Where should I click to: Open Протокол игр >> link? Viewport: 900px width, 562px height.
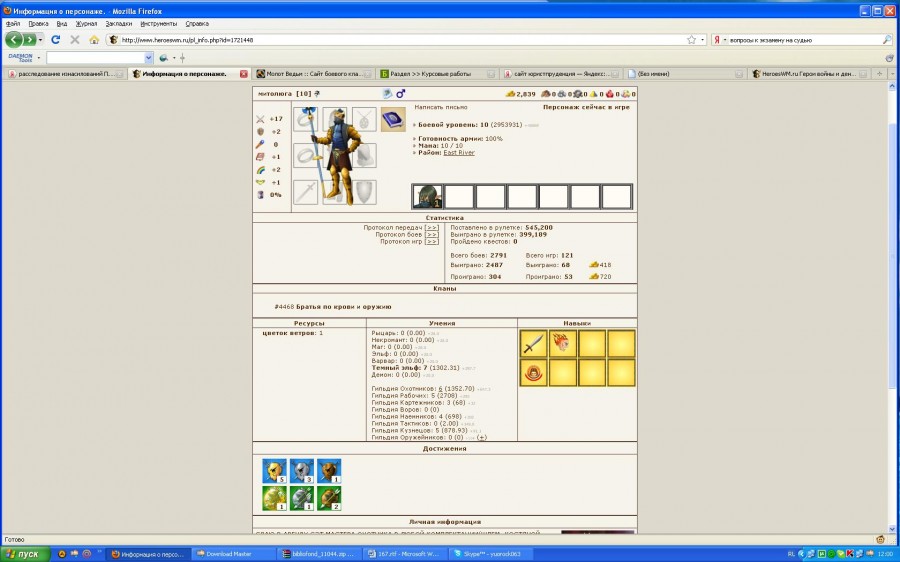coord(432,242)
